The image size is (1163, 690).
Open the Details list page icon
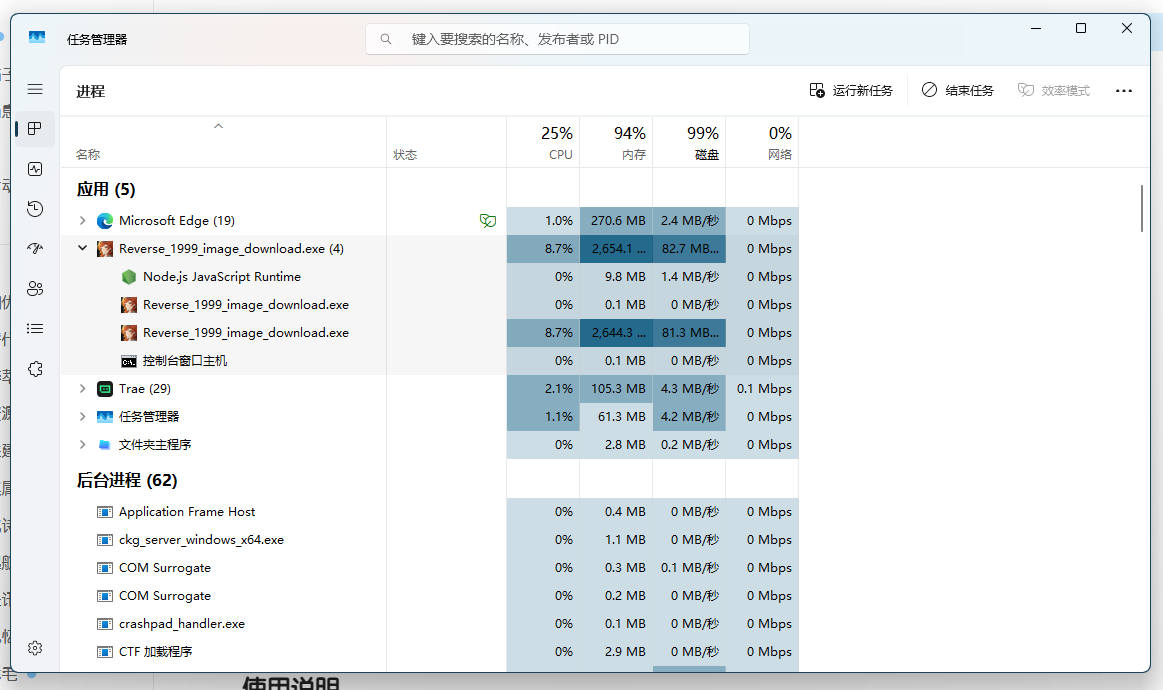35,329
